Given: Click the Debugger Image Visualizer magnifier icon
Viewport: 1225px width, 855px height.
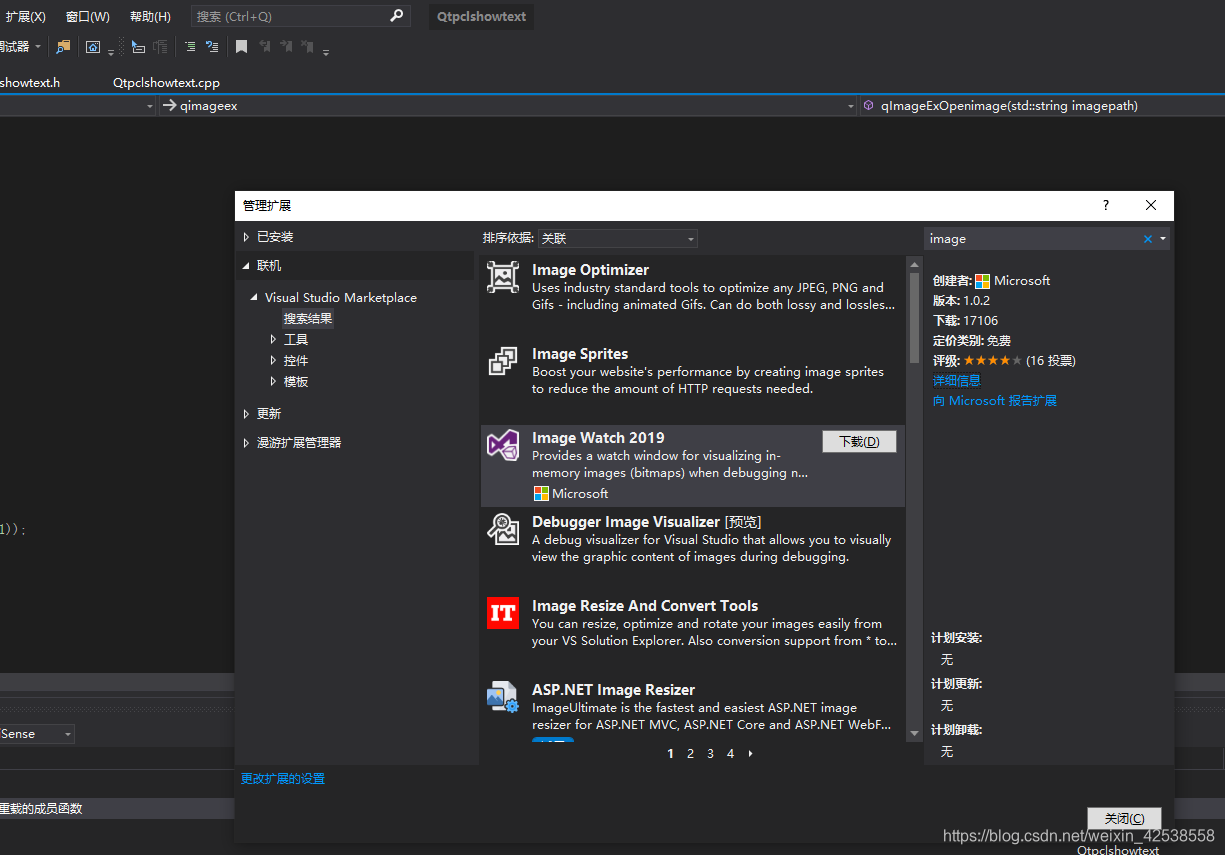Looking at the screenshot, I should click(x=503, y=529).
